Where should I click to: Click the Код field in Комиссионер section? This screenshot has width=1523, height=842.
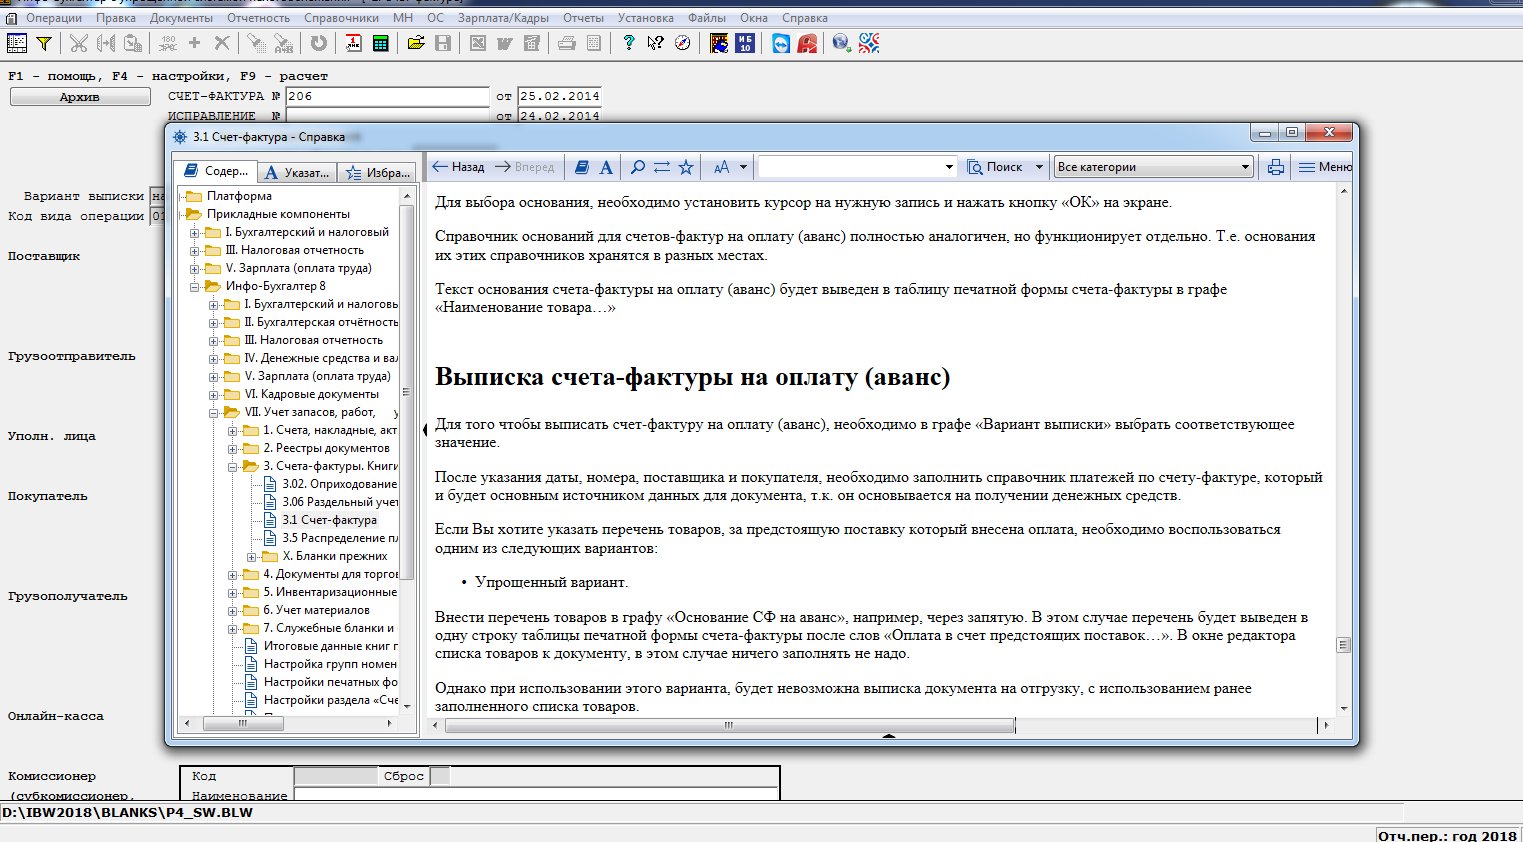coord(336,776)
